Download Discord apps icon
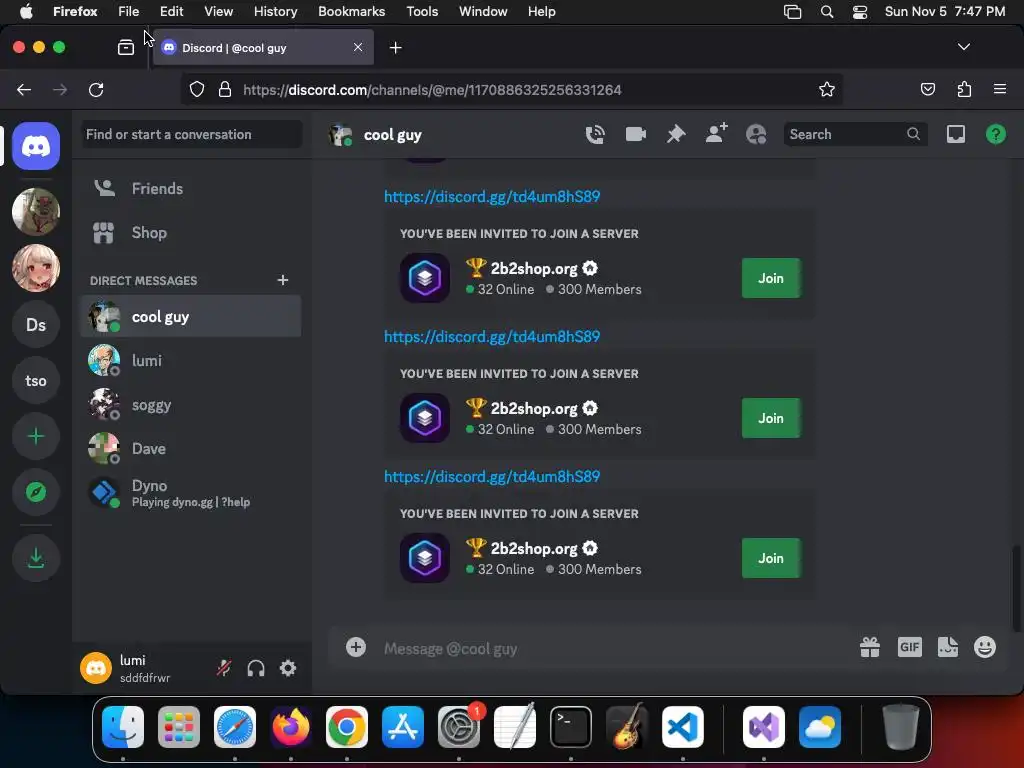Image resolution: width=1024 pixels, height=768 pixels. [x=36, y=558]
